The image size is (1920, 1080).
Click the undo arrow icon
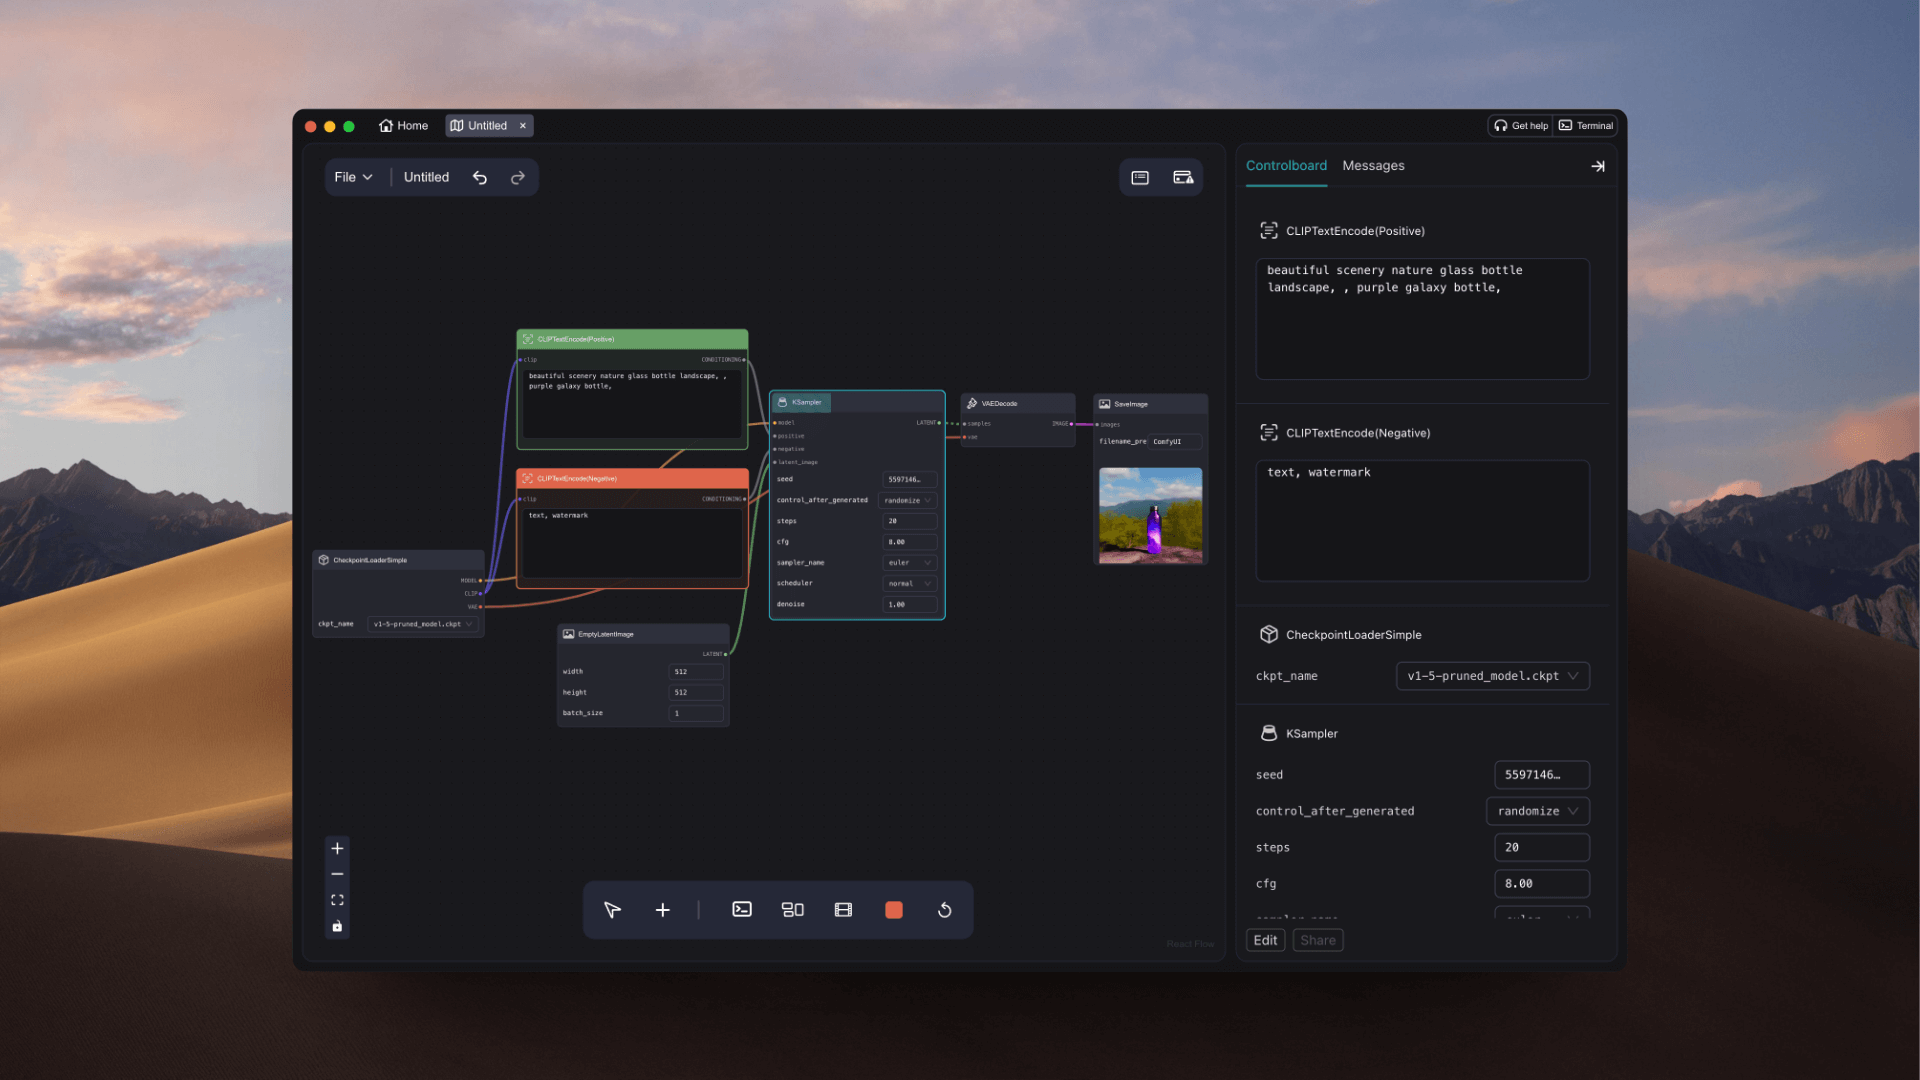[x=480, y=177]
